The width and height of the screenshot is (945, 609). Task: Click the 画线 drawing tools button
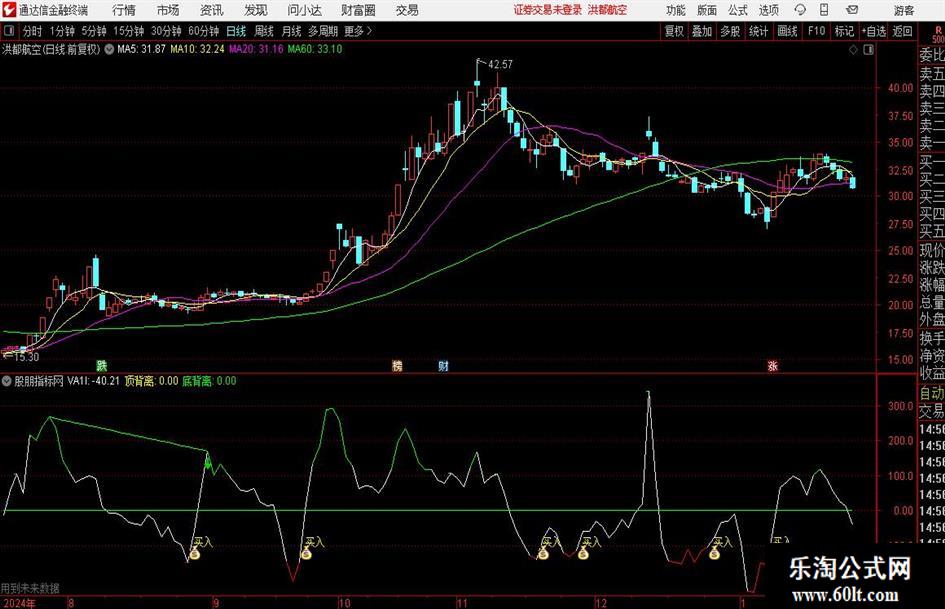[787, 31]
